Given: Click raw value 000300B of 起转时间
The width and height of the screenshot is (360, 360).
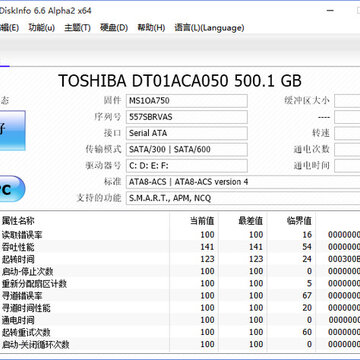Looking at the screenshot, I should (344, 259).
